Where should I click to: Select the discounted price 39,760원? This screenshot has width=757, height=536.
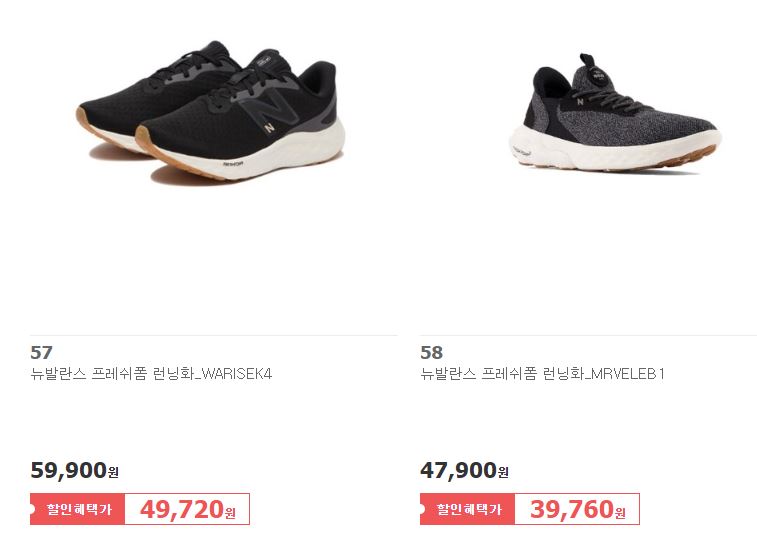coord(577,509)
